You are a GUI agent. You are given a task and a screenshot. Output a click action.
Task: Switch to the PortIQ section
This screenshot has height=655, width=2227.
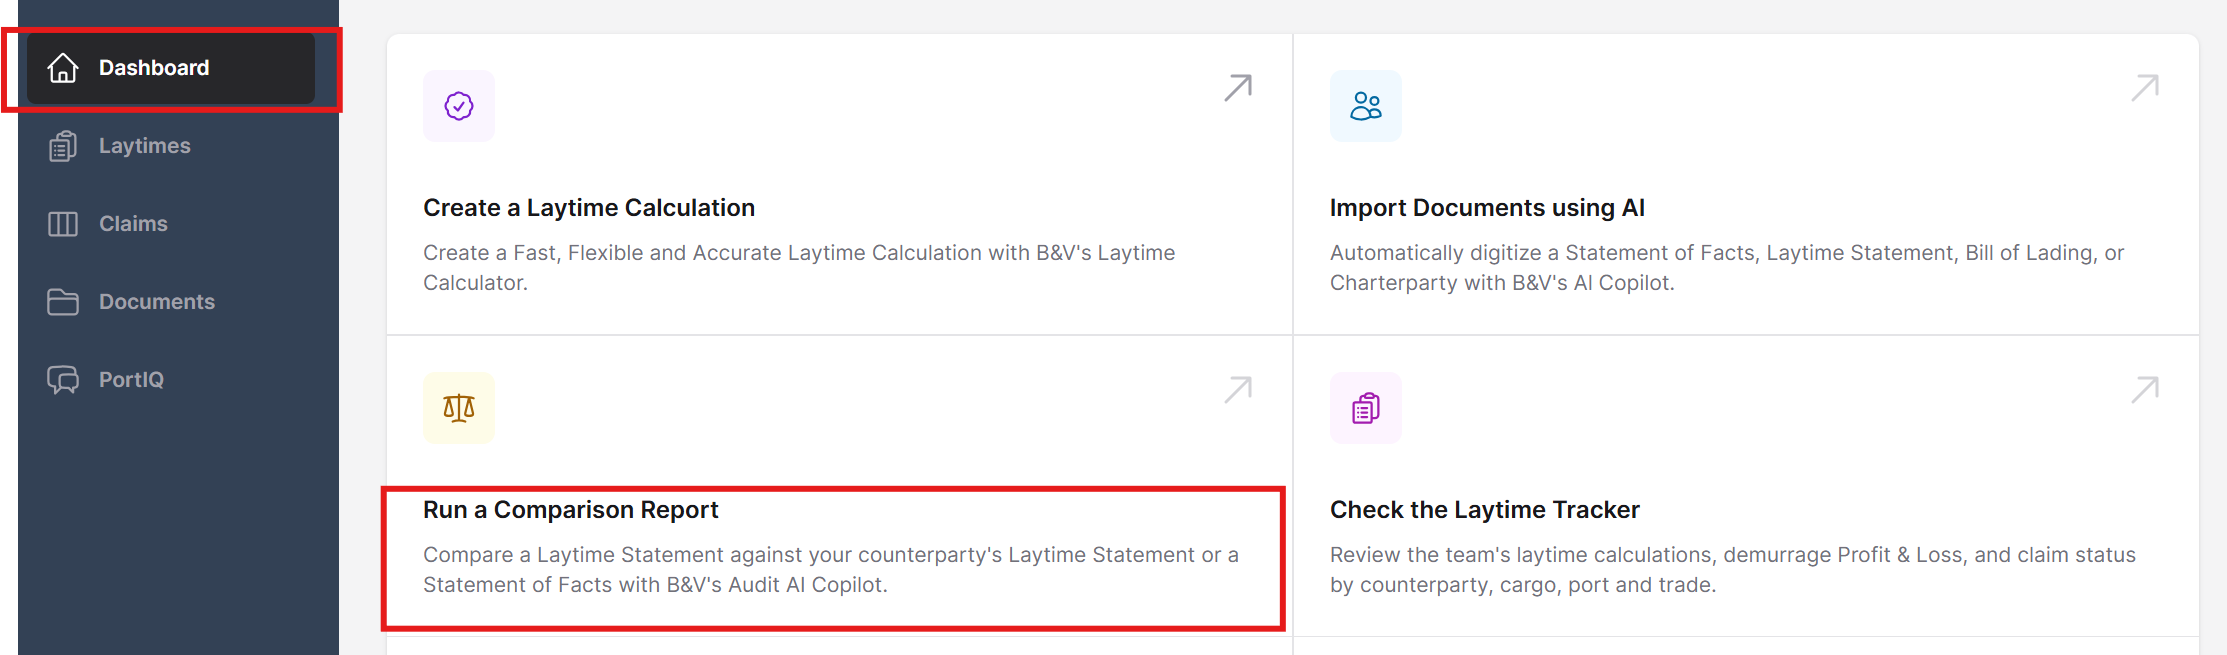click(x=131, y=380)
